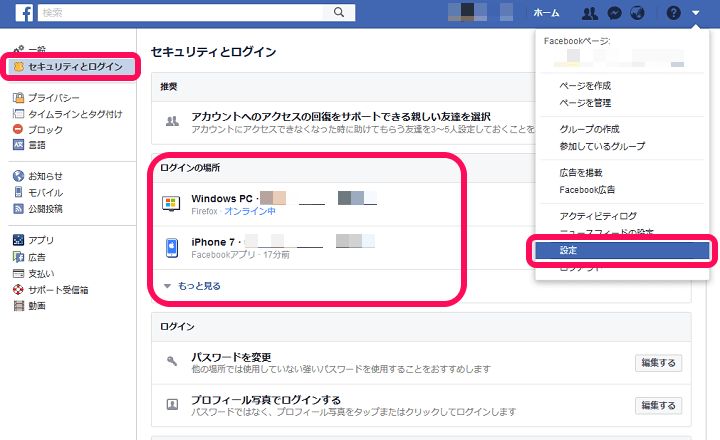Select Facebook広告 in dropdown menu
720x440 pixels.
[587, 190]
